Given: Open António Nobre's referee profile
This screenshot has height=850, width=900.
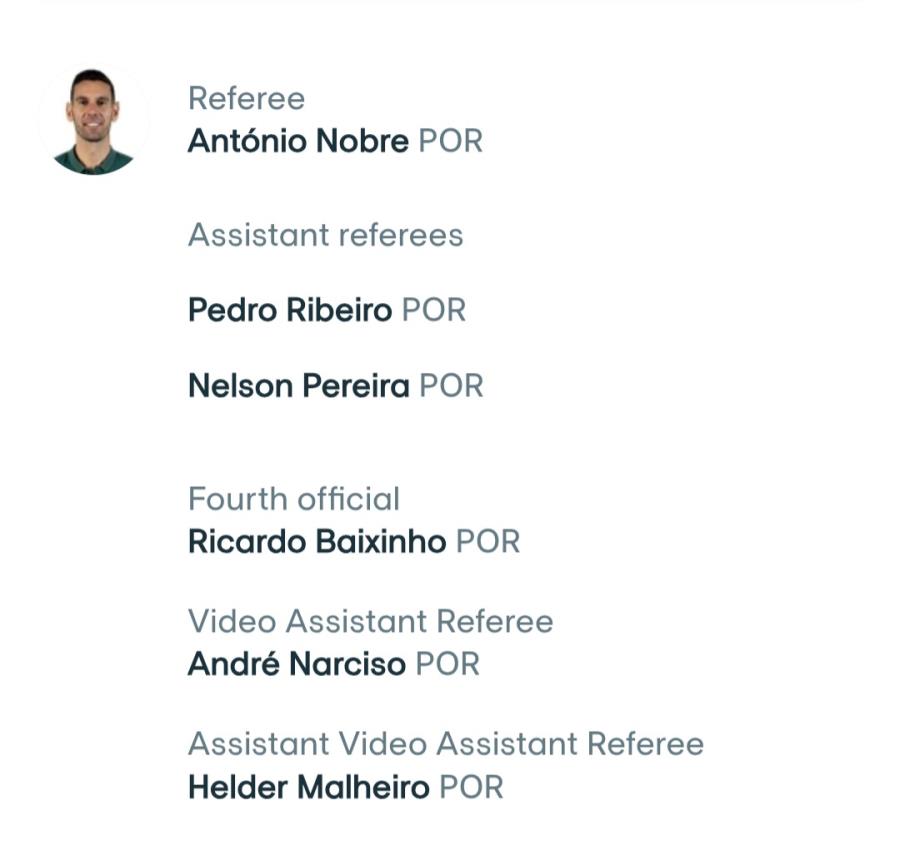Looking at the screenshot, I should (x=298, y=141).
